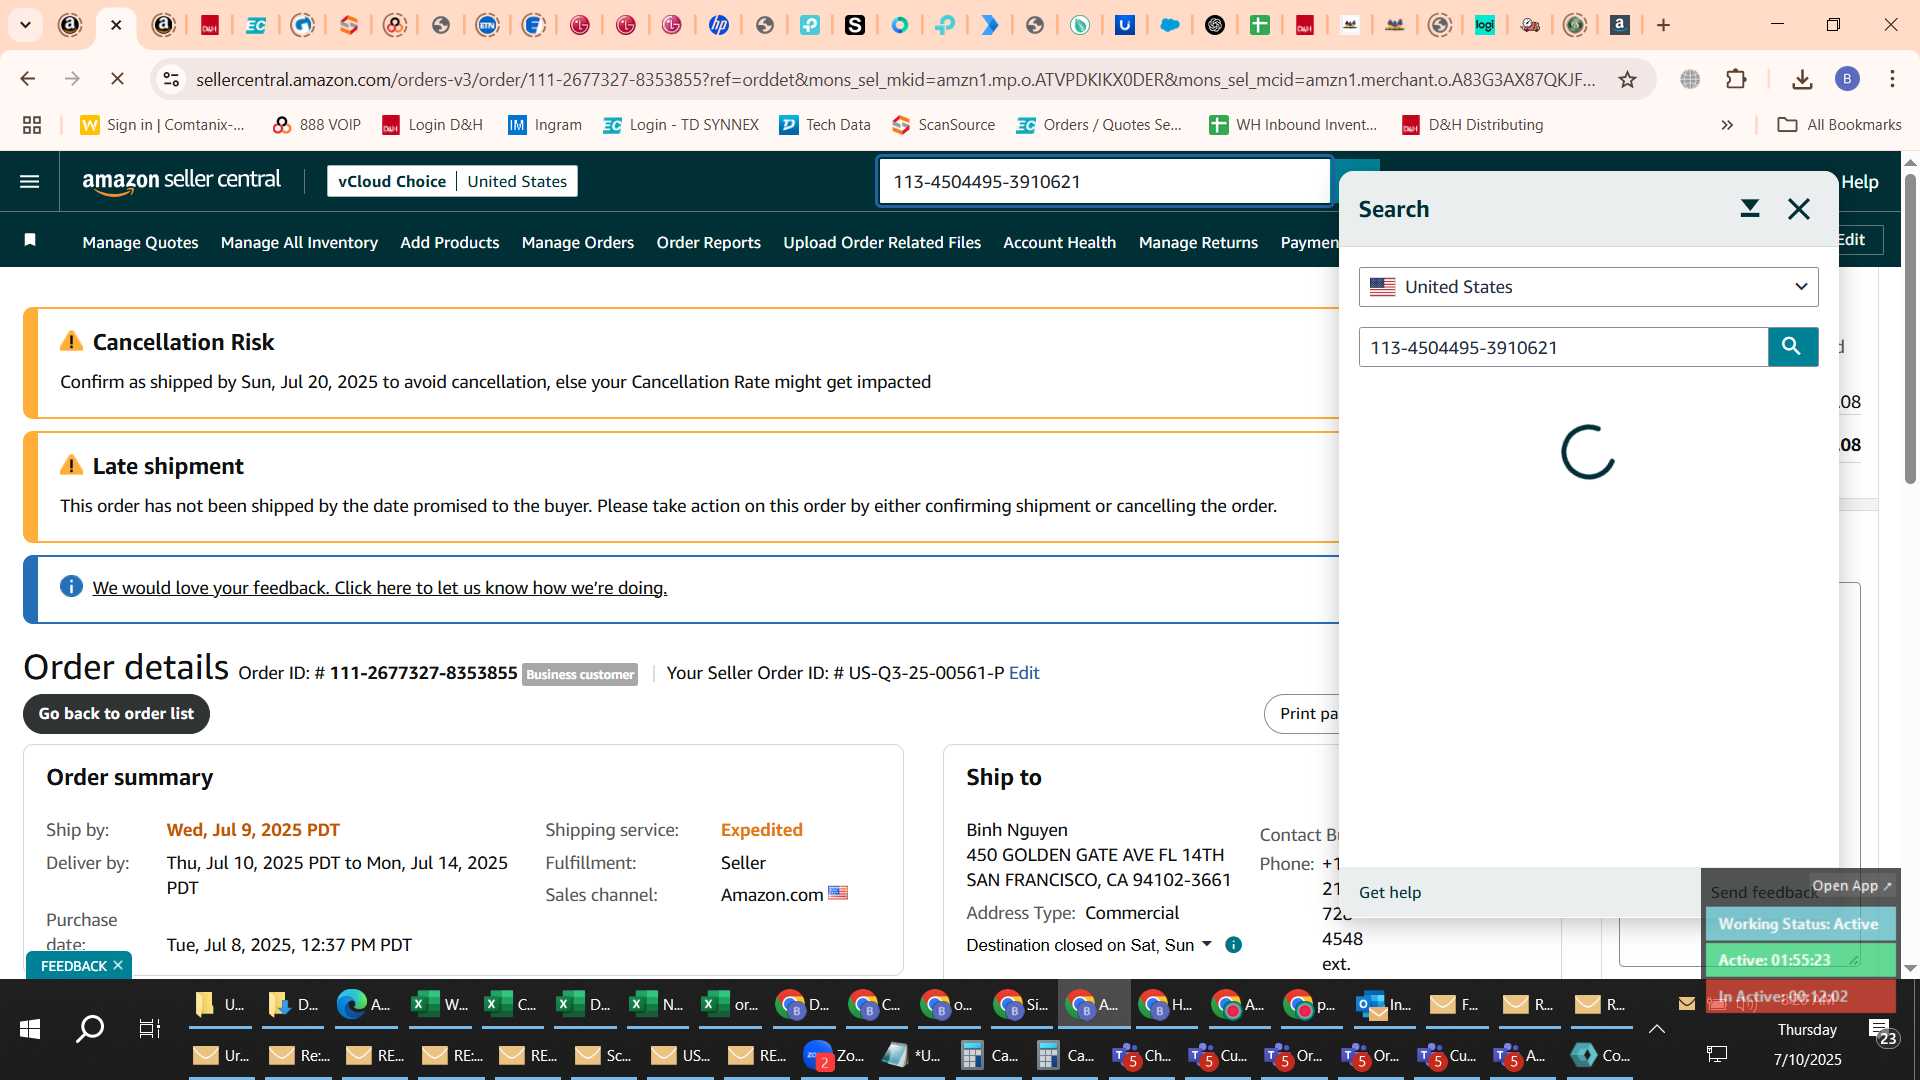Click the page vertical scrollbar thumb
1920x1080 pixels.
[x=1910, y=330]
